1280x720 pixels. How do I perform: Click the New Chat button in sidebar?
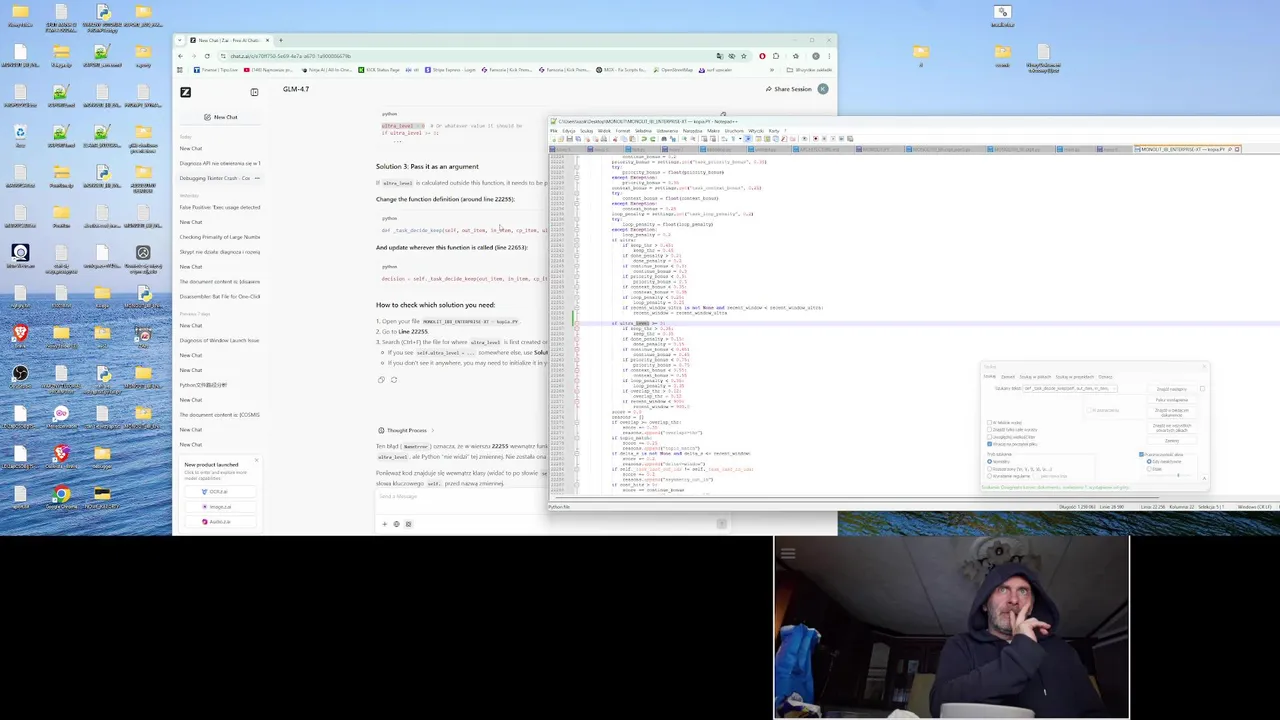[x=220, y=117]
